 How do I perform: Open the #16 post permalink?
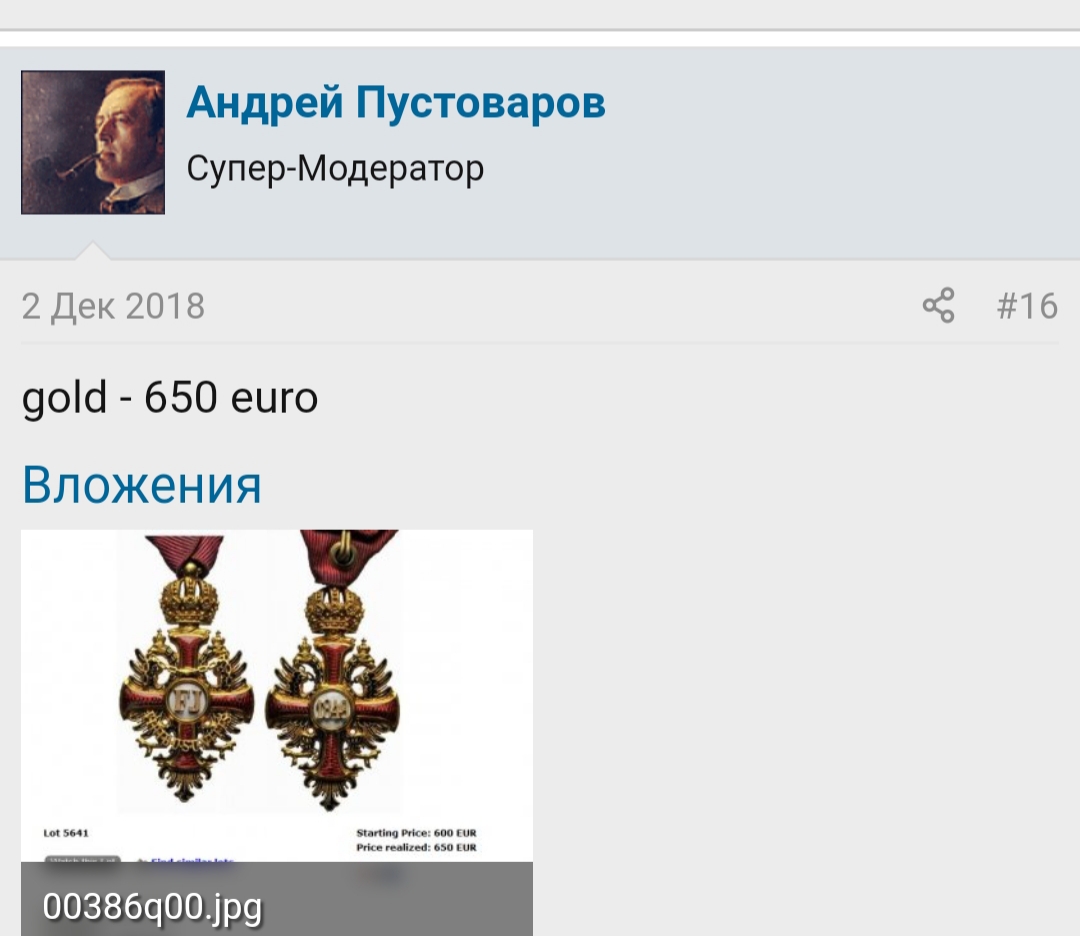click(1027, 305)
